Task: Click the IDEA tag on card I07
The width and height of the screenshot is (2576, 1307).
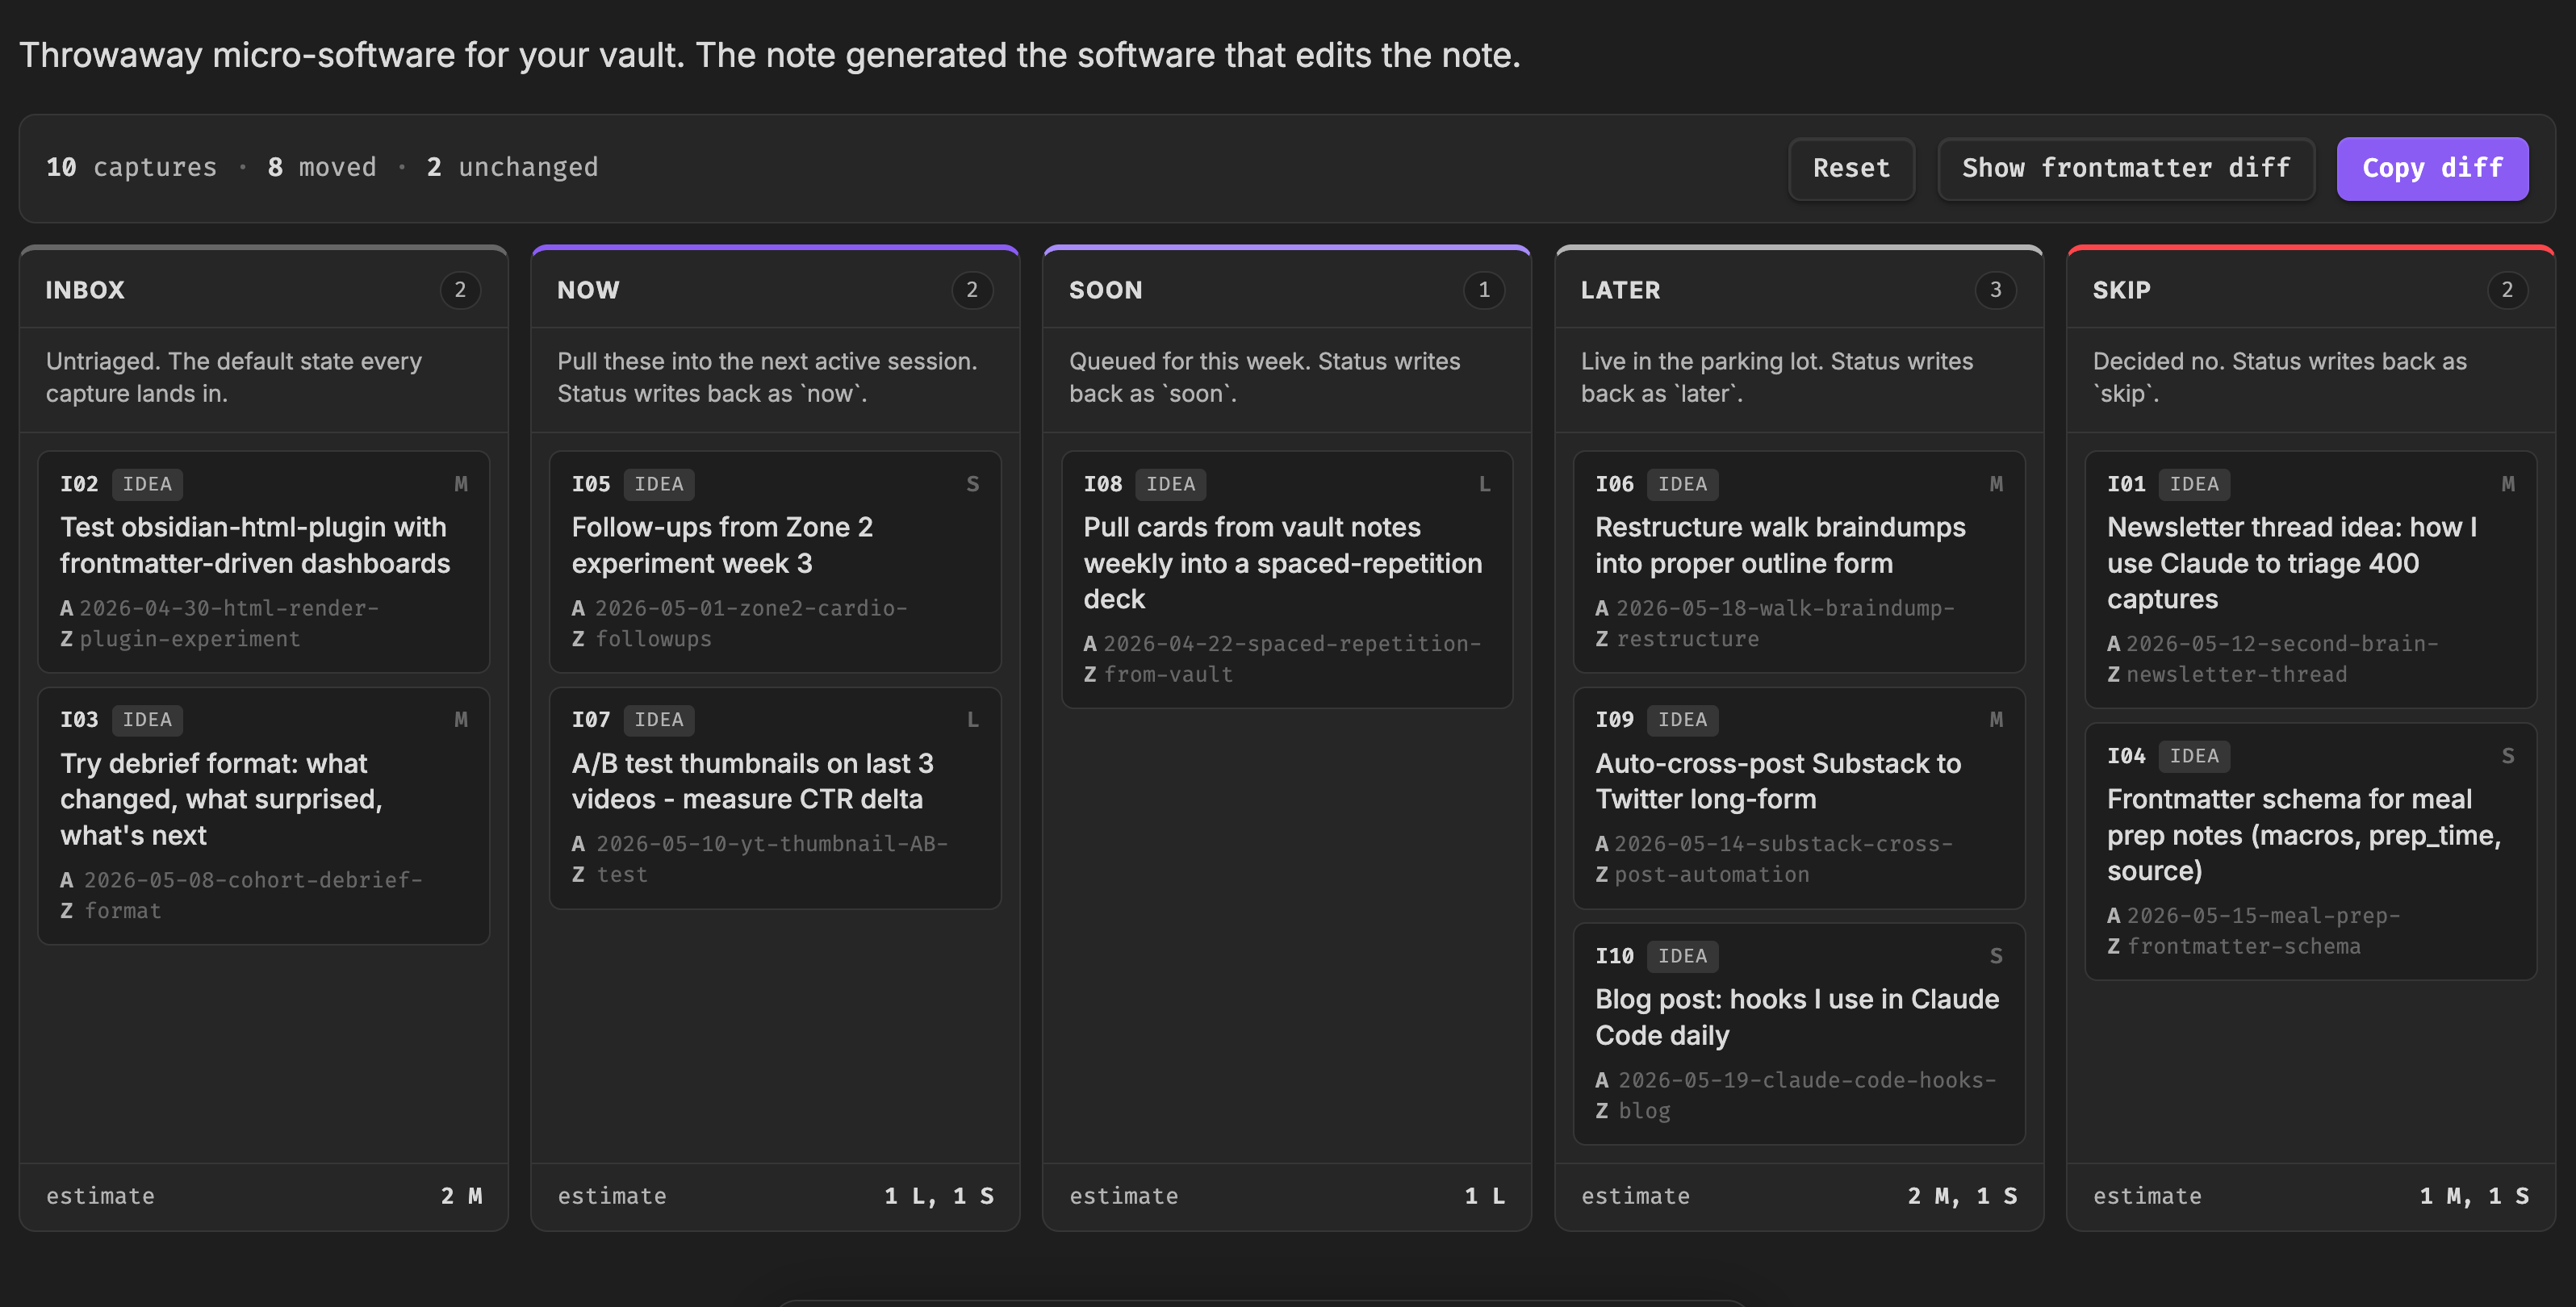Action: coord(659,720)
